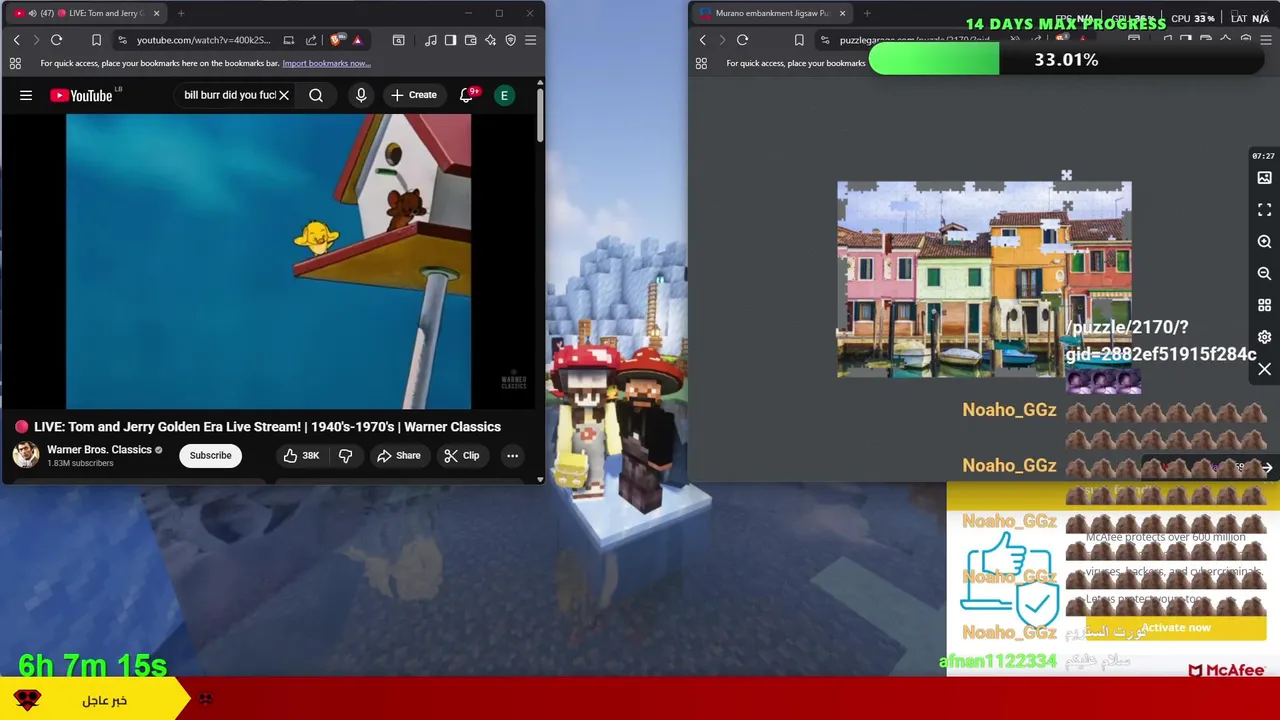Image resolution: width=1280 pixels, height=720 pixels.
Task: Open the YouTube Create menu
Action: (x=413, y=95)
